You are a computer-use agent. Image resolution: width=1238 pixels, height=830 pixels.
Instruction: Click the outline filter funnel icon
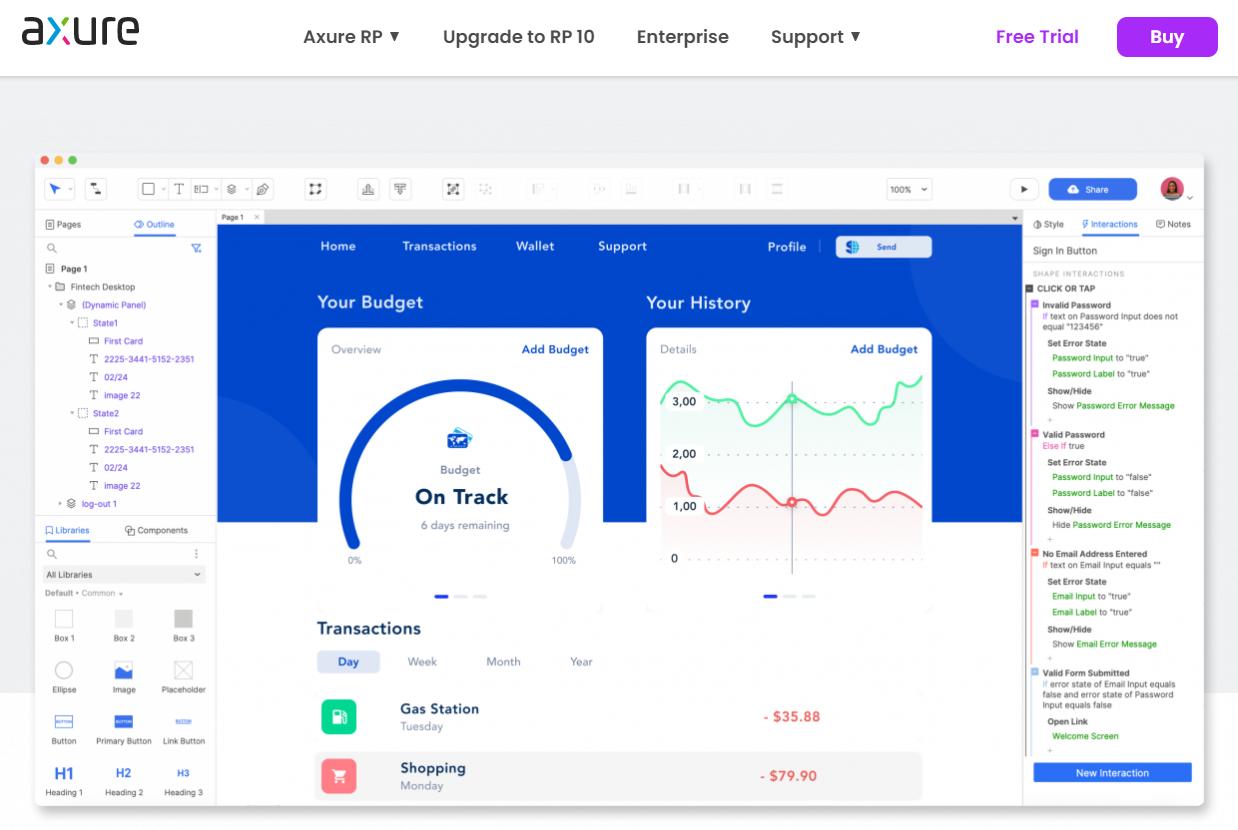[196, 248]
